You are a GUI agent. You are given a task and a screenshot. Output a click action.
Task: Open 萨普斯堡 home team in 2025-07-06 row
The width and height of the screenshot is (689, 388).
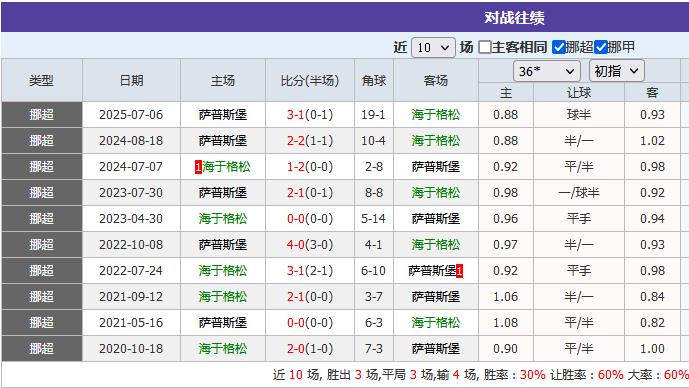coord(222,115)
